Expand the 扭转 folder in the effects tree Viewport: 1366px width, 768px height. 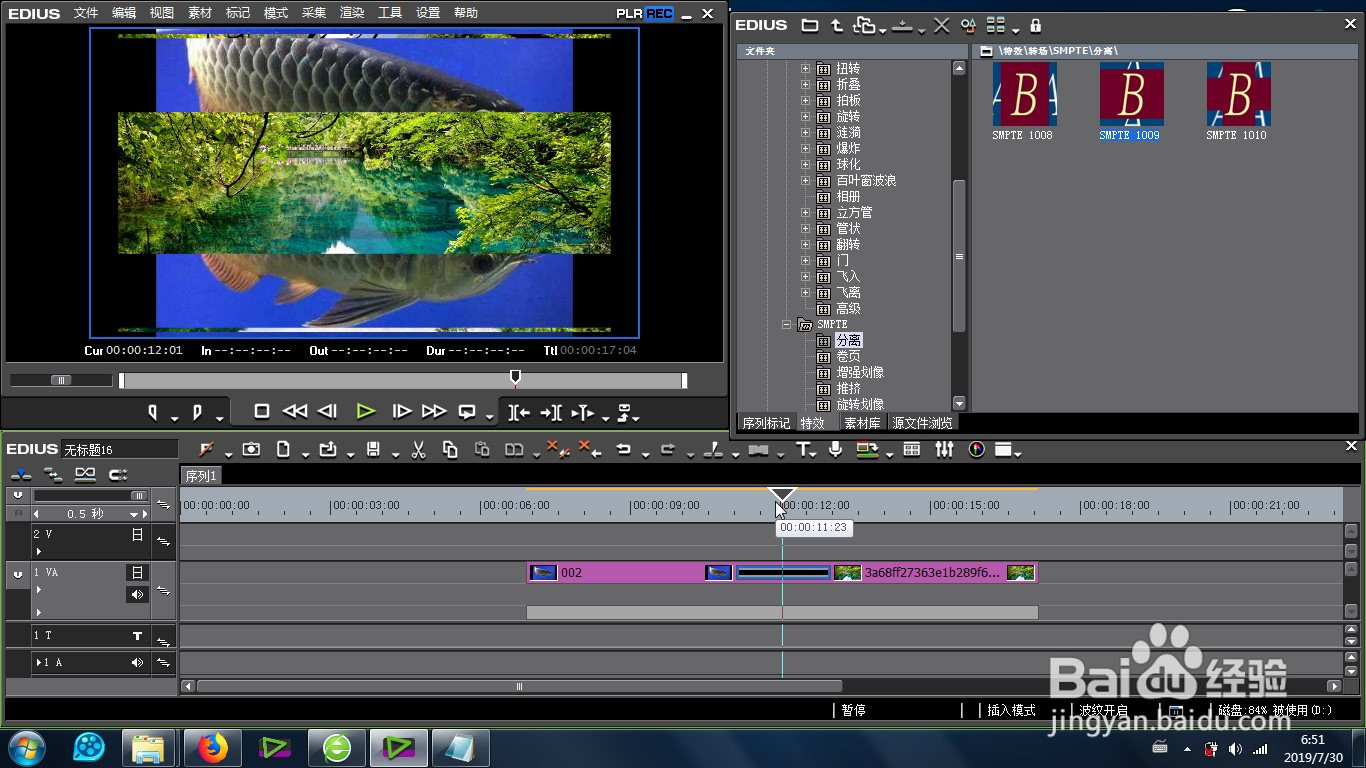[x=805, y=69]
